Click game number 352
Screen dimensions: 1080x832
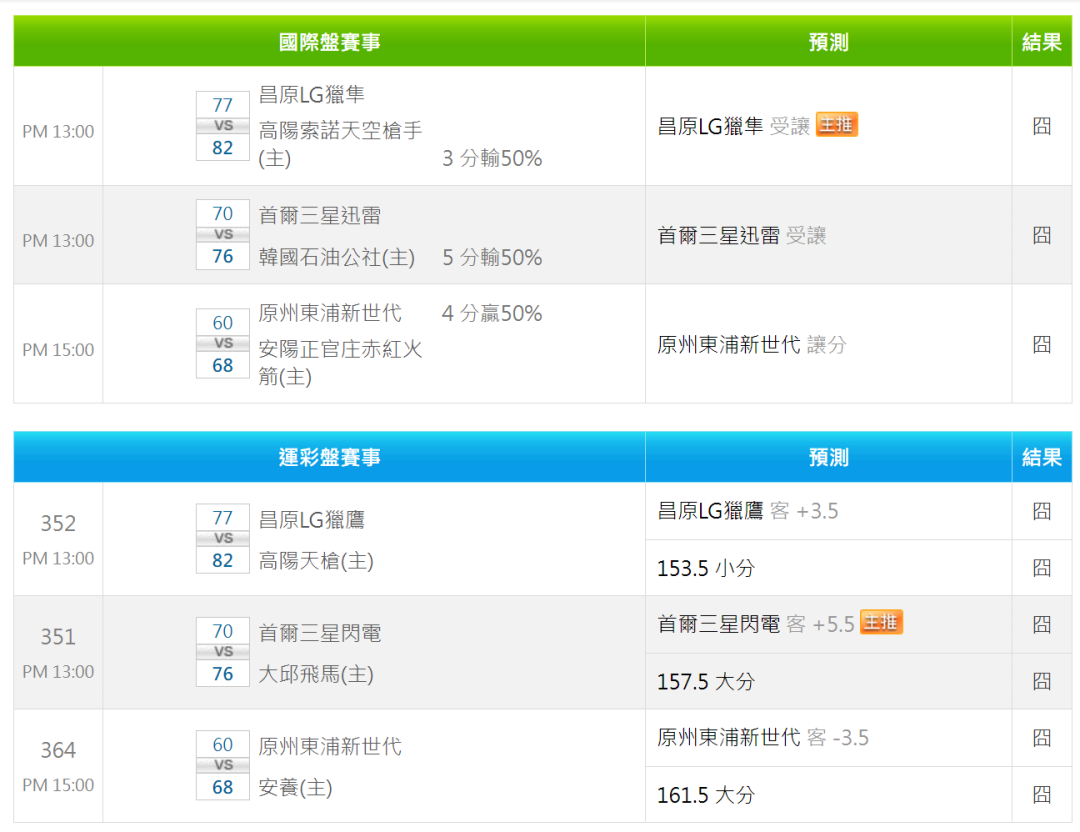click(58, 523)
